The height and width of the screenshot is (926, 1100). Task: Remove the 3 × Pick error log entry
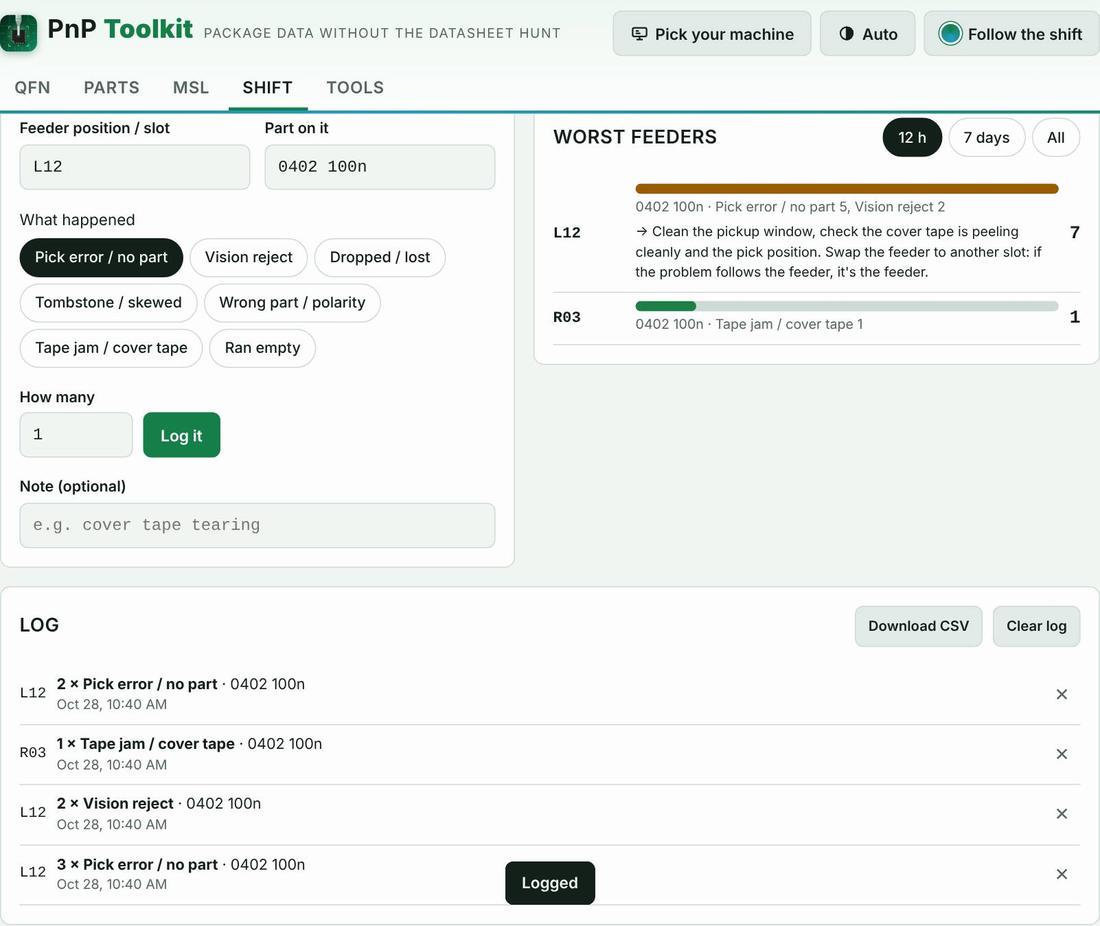1061,874
